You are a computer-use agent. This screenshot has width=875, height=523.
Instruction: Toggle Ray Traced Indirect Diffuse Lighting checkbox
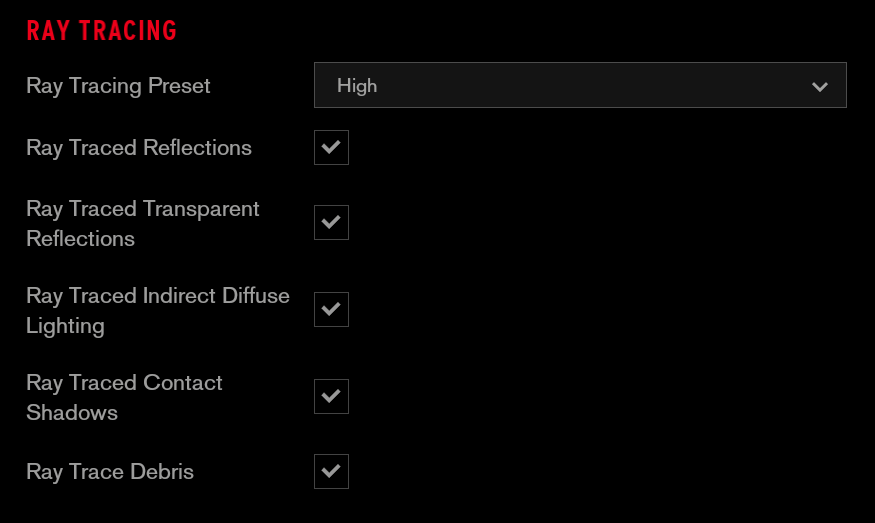click(331, 309)
